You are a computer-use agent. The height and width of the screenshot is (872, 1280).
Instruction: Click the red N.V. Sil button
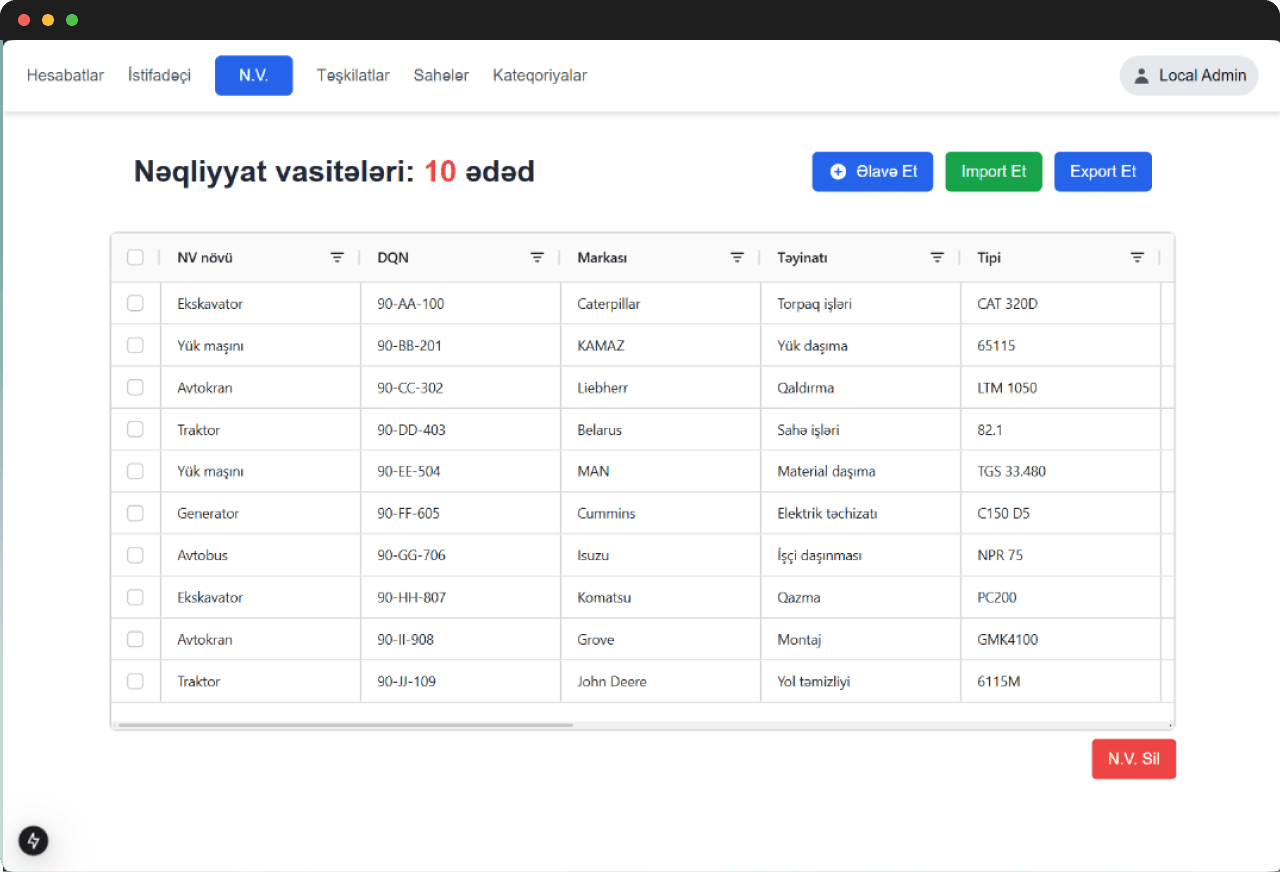[1134, 759]
